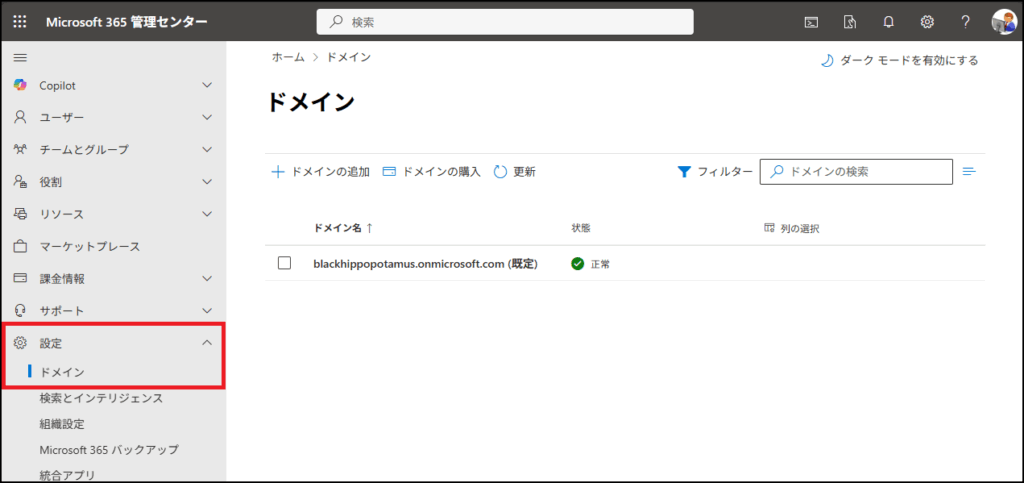This screenshot has height=483, width=1024.
Task: Open the app launcher waffle icon
Action: pos(20,21)
